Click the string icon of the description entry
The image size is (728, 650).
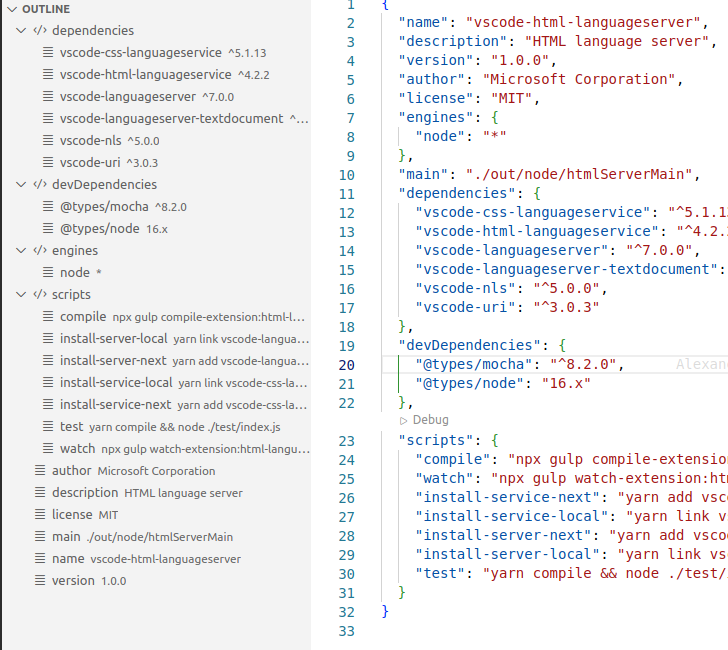coord(40,493)
